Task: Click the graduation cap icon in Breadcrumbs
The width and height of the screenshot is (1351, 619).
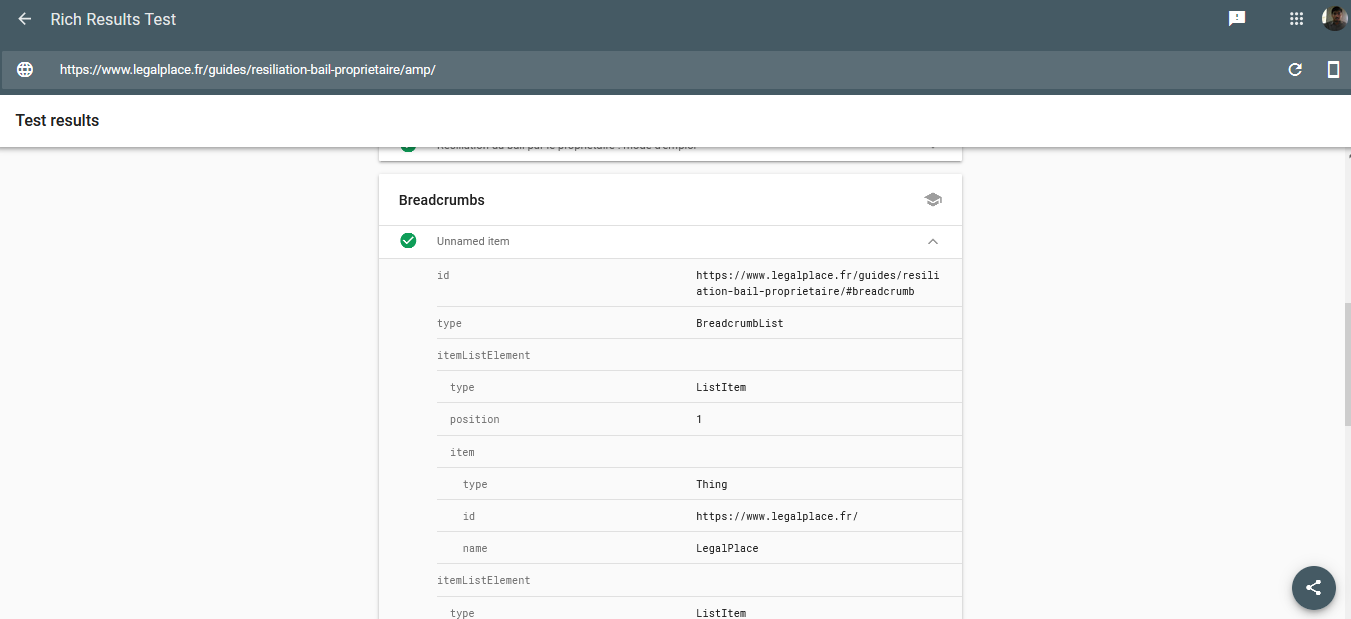Action: (x=933, y=200)
